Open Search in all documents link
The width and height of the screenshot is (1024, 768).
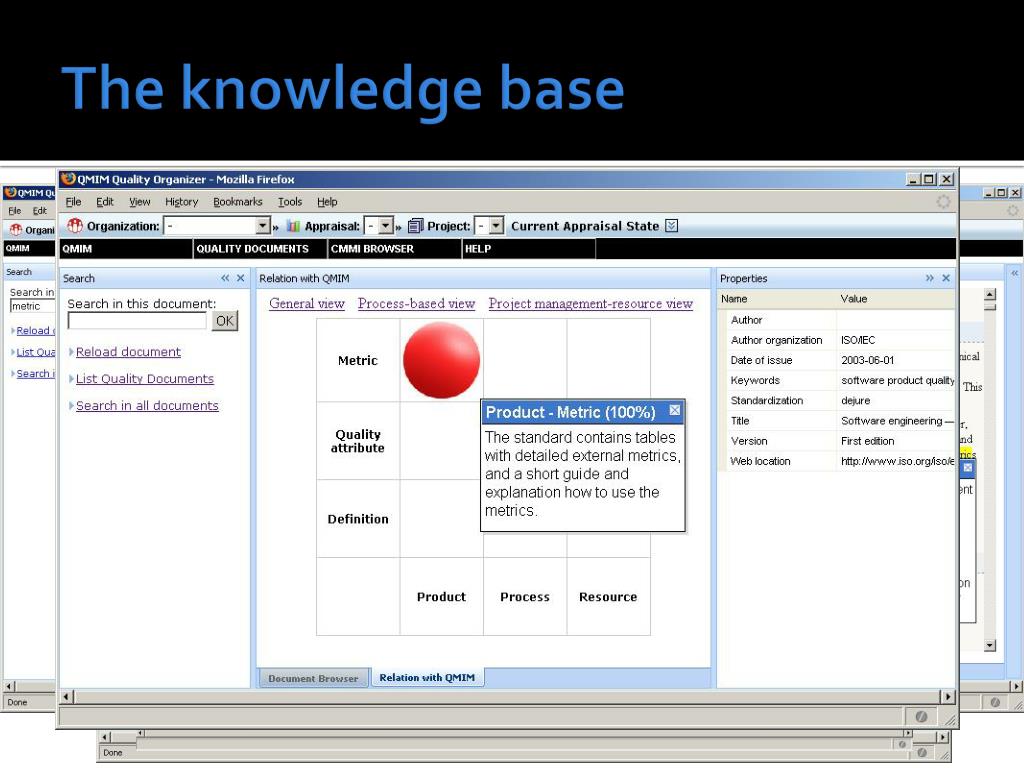(147, 406)
